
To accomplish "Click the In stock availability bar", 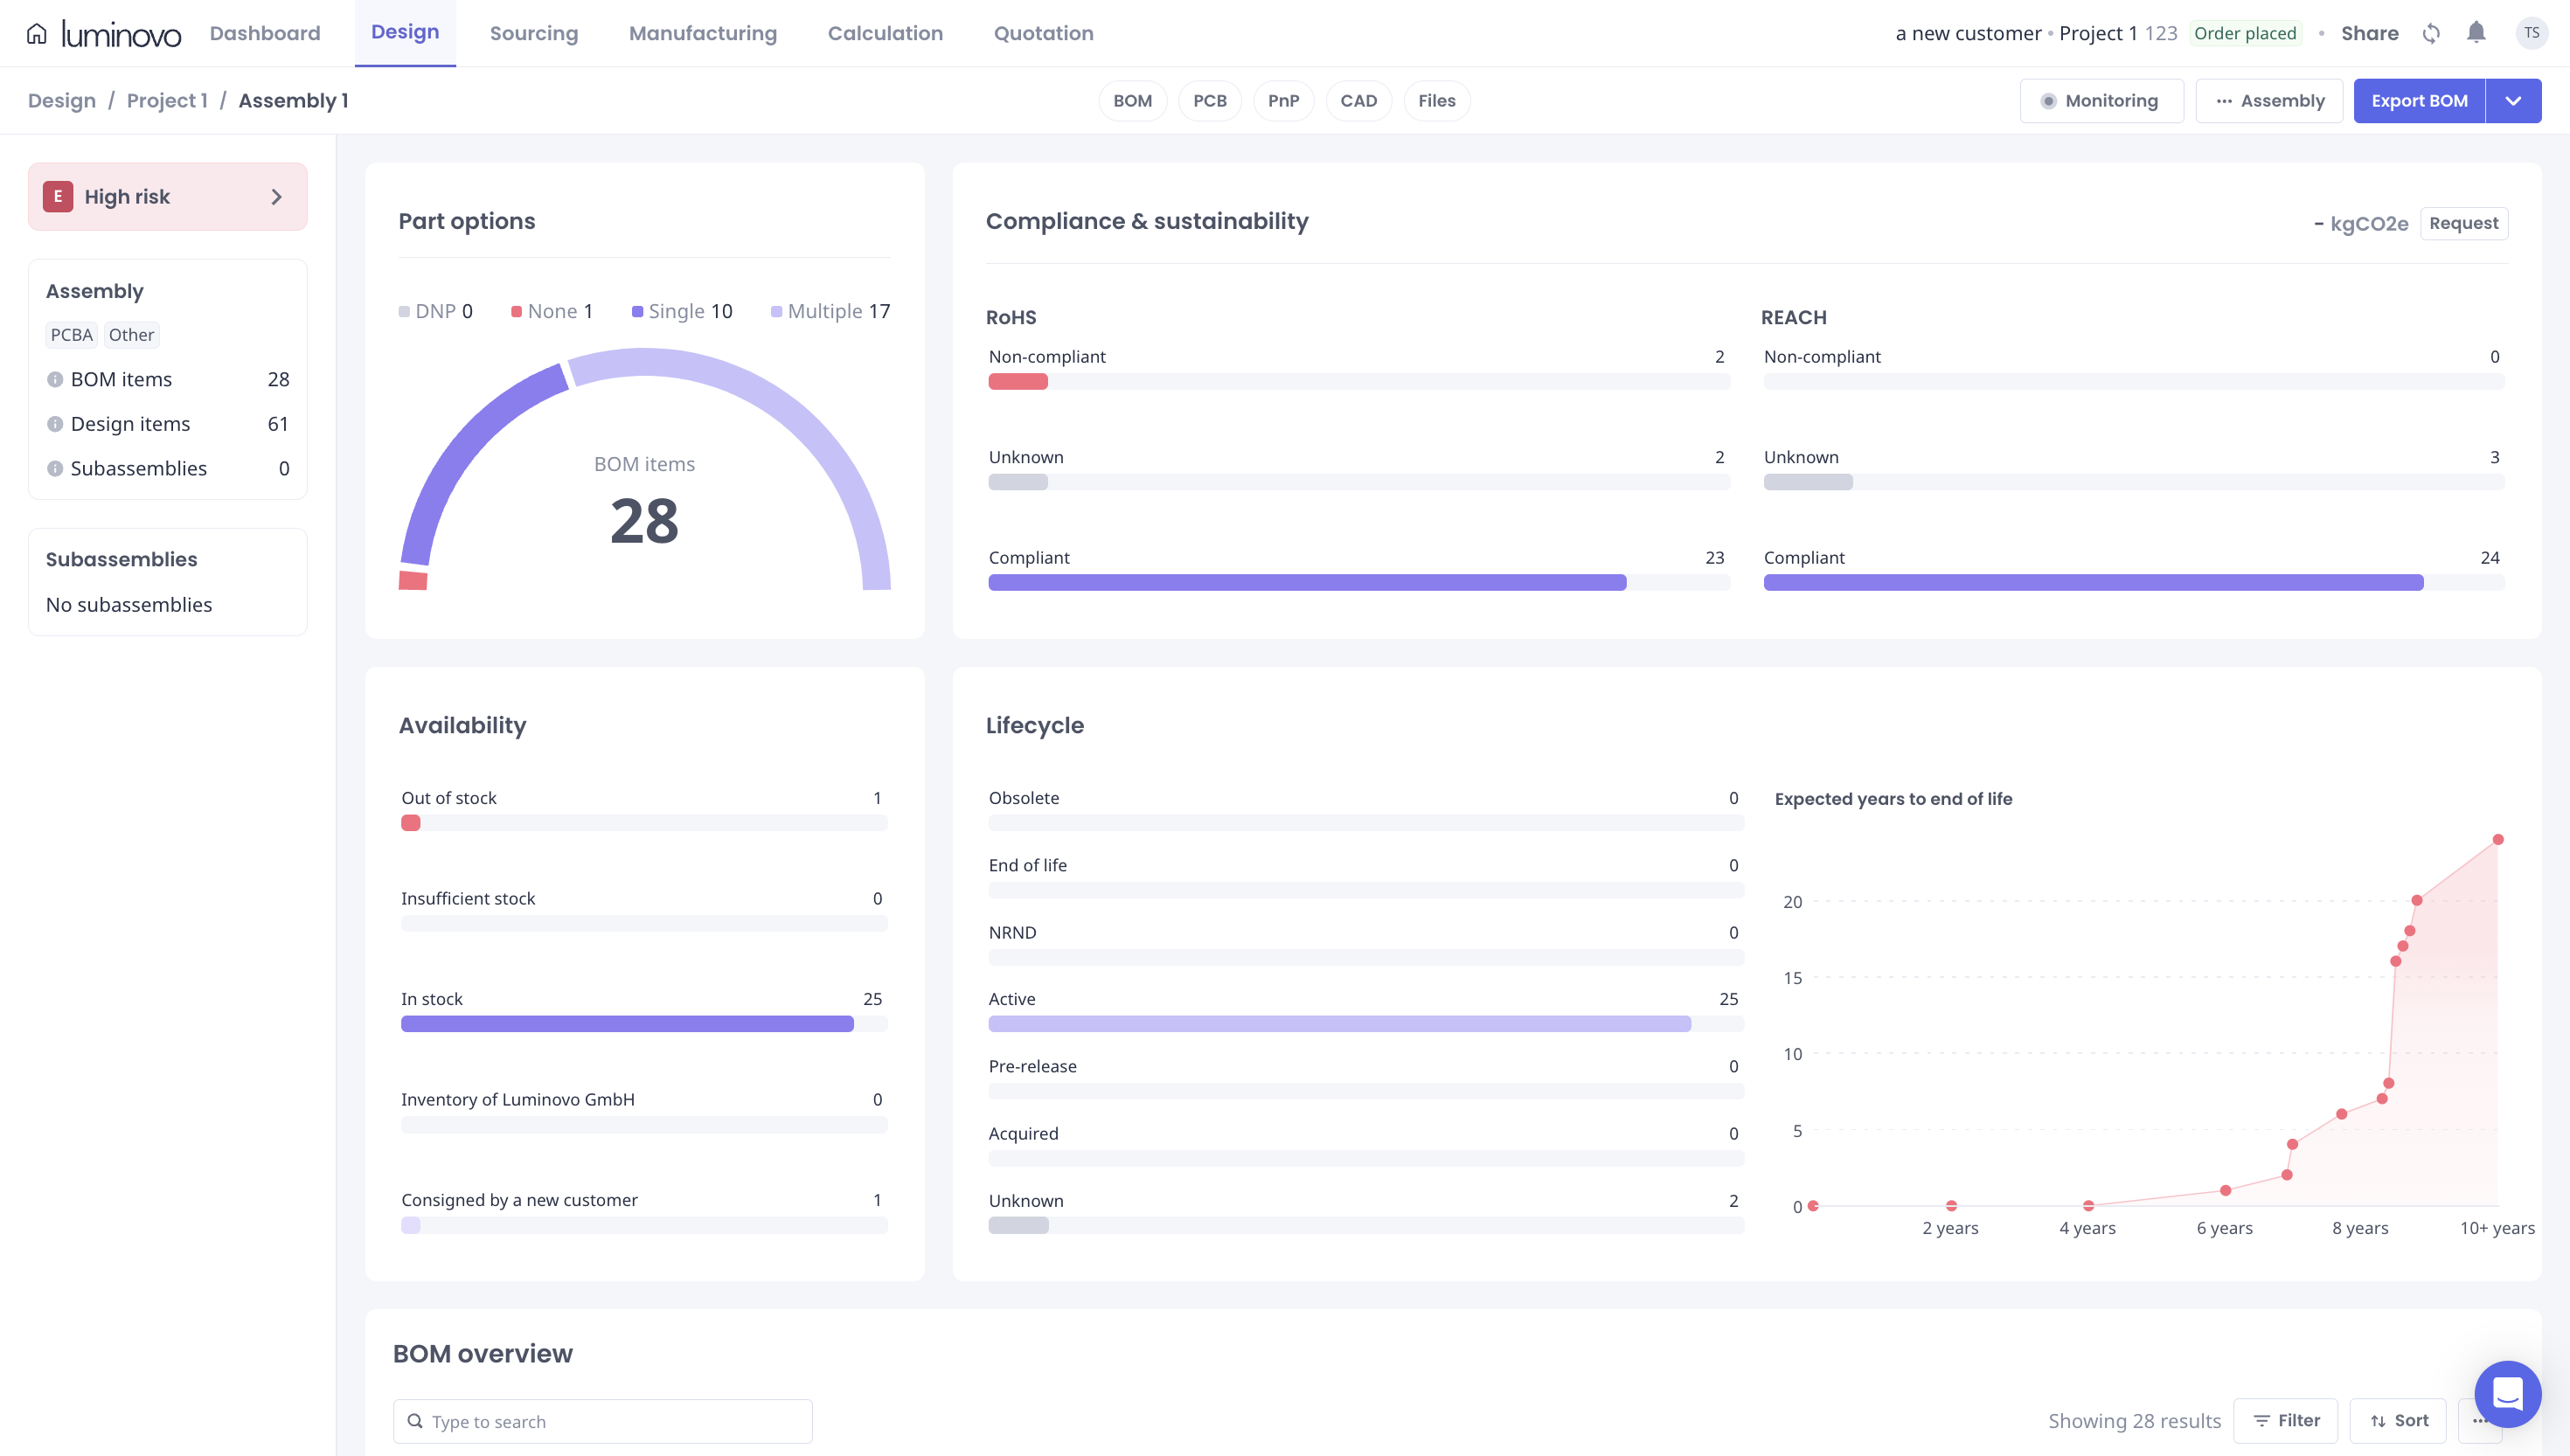I will coord(626,1023).
